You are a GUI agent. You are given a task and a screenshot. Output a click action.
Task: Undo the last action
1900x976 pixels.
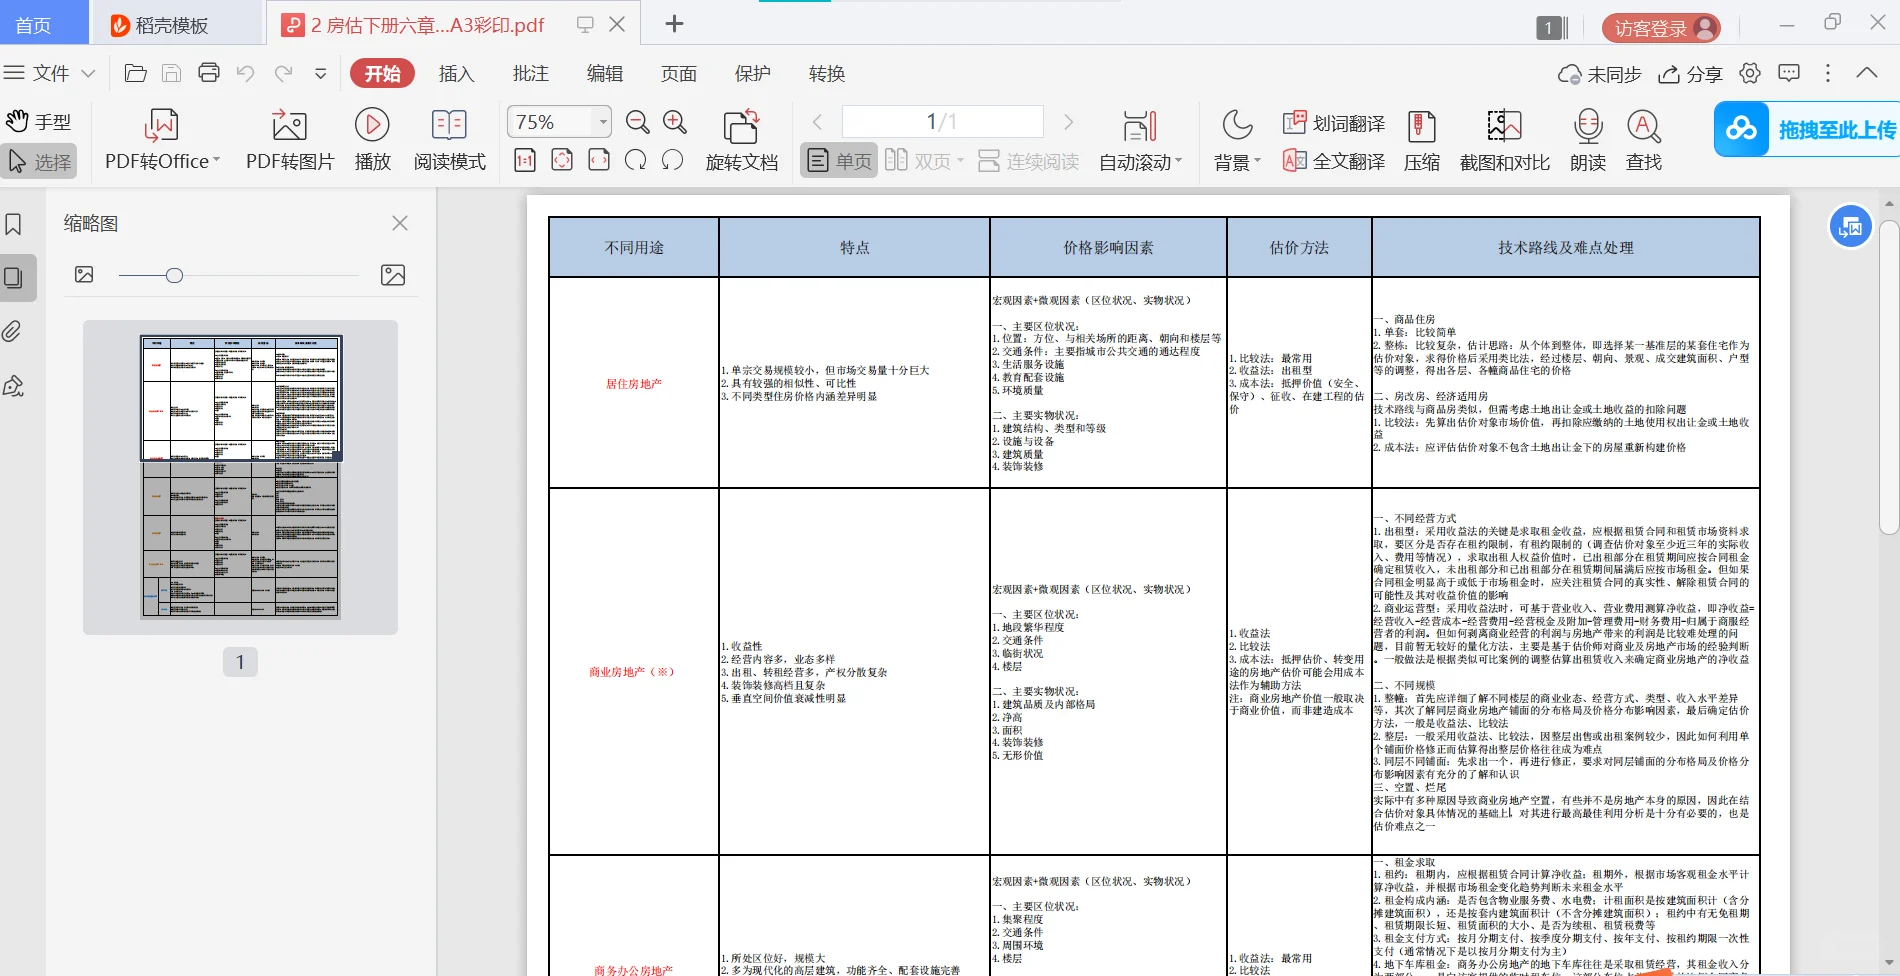point(246,73)
